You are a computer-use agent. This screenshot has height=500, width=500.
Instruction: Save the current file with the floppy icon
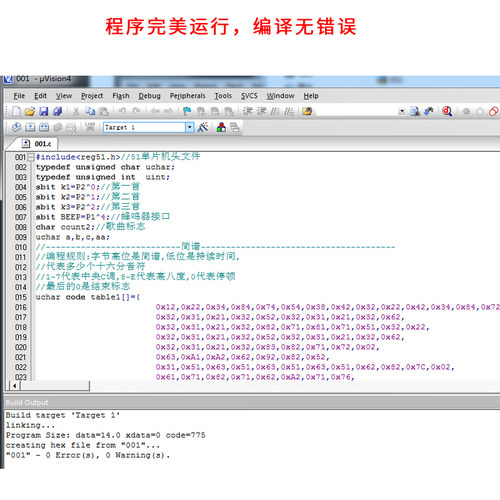[44, 111]
